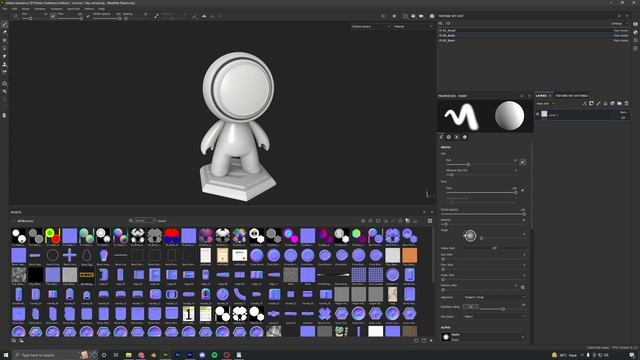Image resolution: width=640 pixels, height=360 pixels.
Task: Open Brush section in Properties panel
Action: tap(441, 137)
